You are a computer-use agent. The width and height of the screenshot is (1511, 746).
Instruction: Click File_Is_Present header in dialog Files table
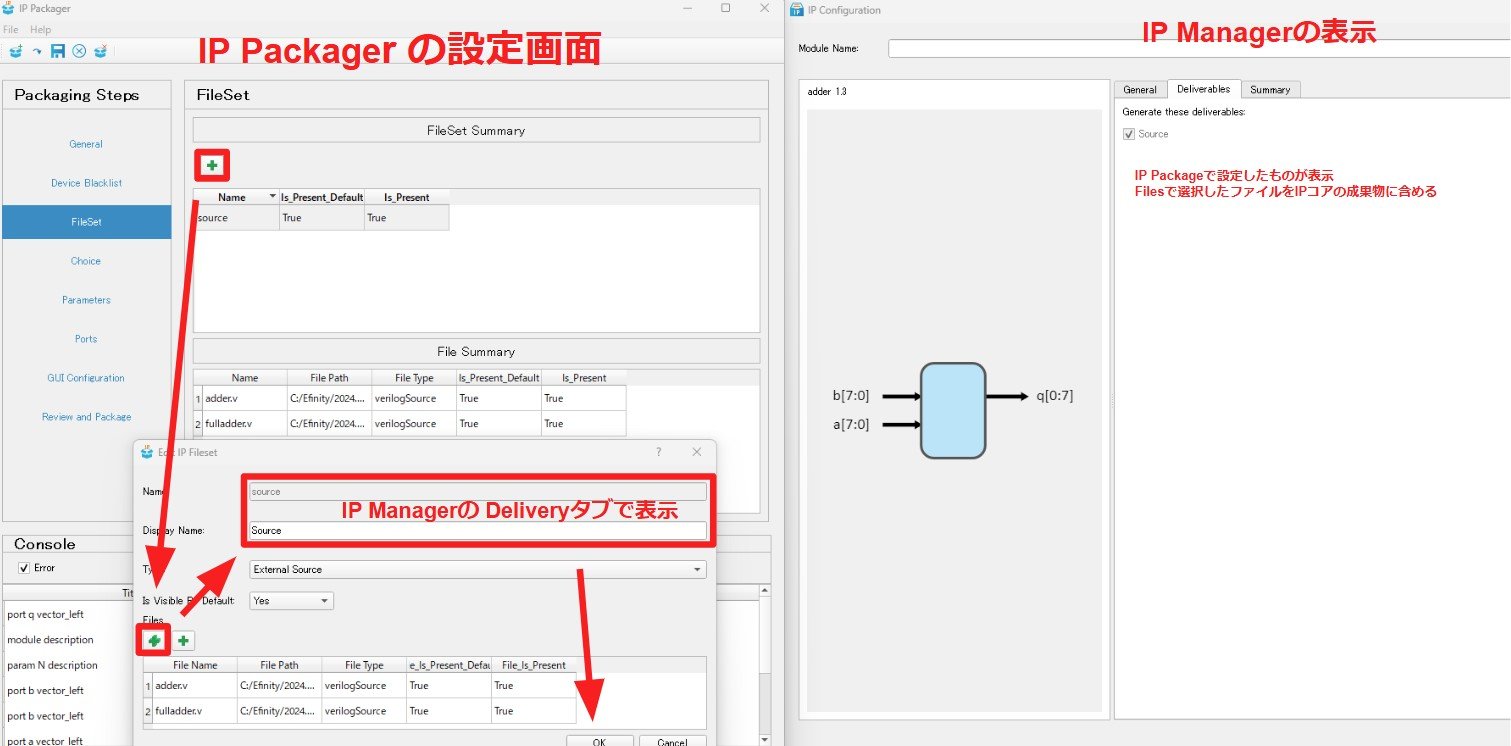[533, 665]
